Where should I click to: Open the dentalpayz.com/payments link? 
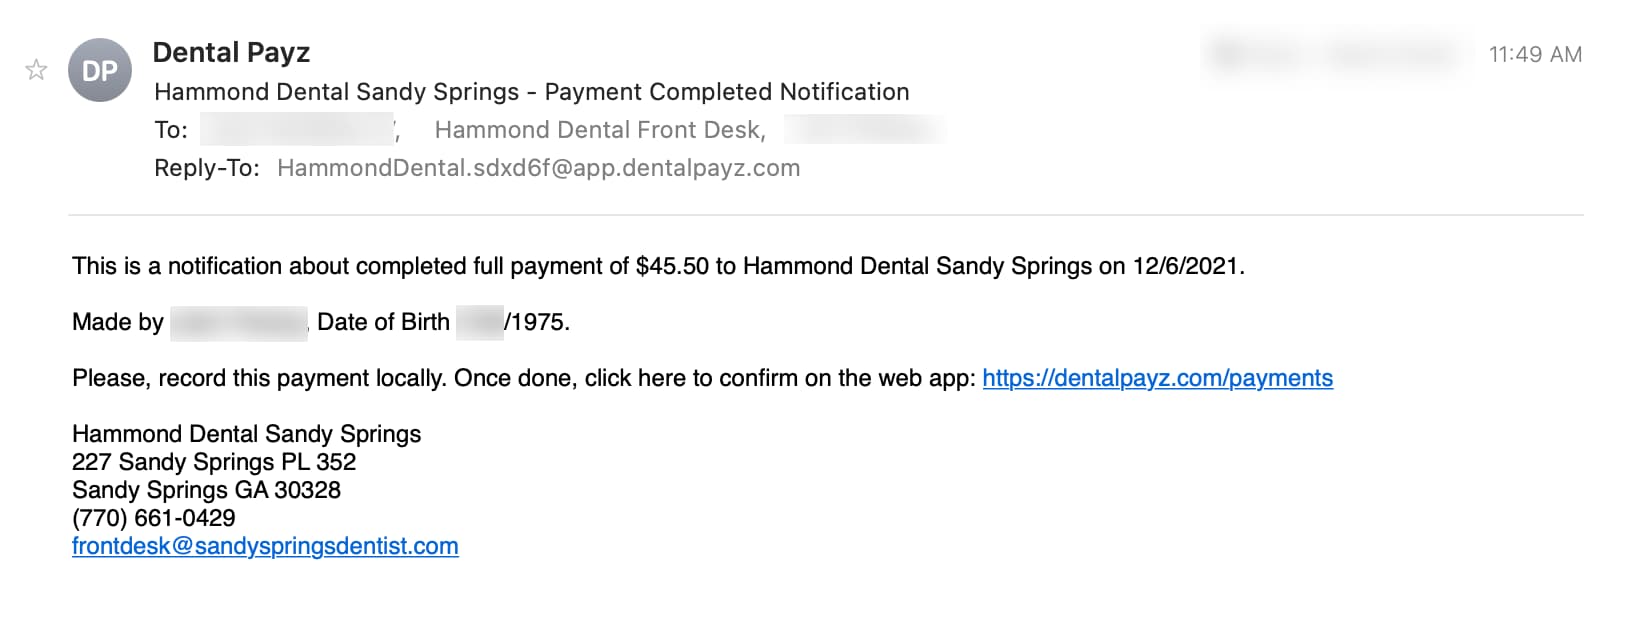[x=1157, y=378]
